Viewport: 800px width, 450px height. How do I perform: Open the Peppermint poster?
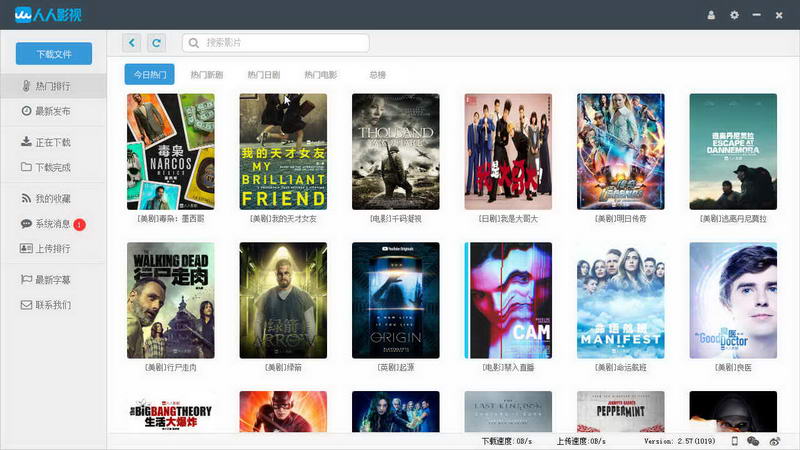click(620, 412)
